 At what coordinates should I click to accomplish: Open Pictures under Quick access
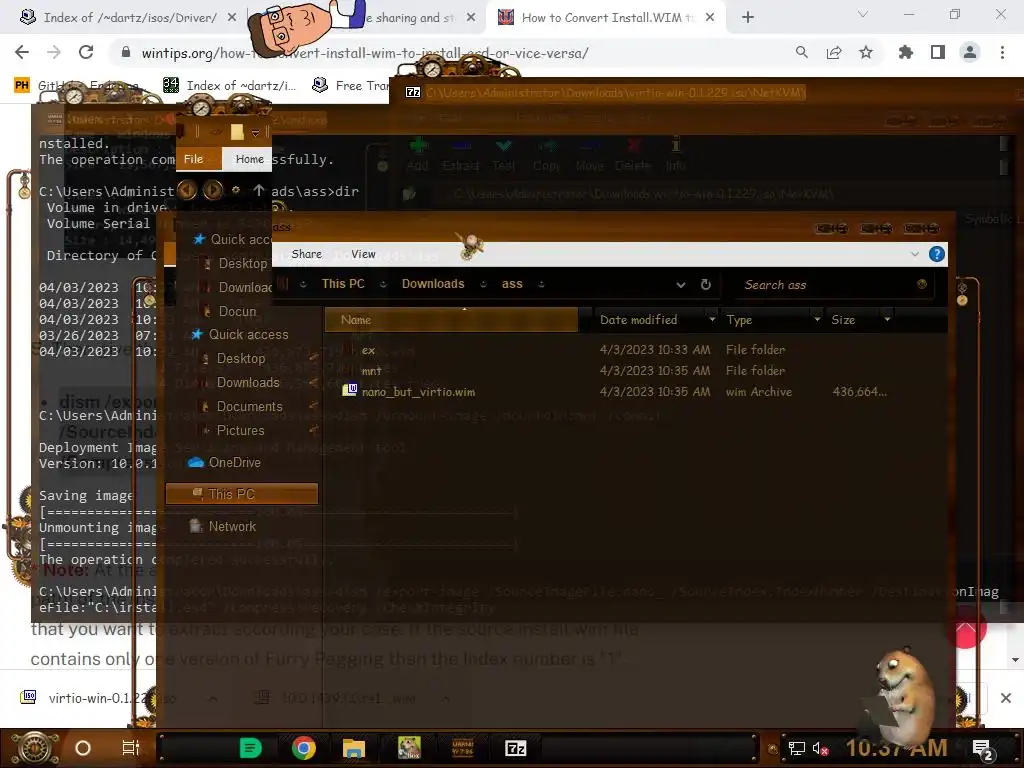[240, 431]
